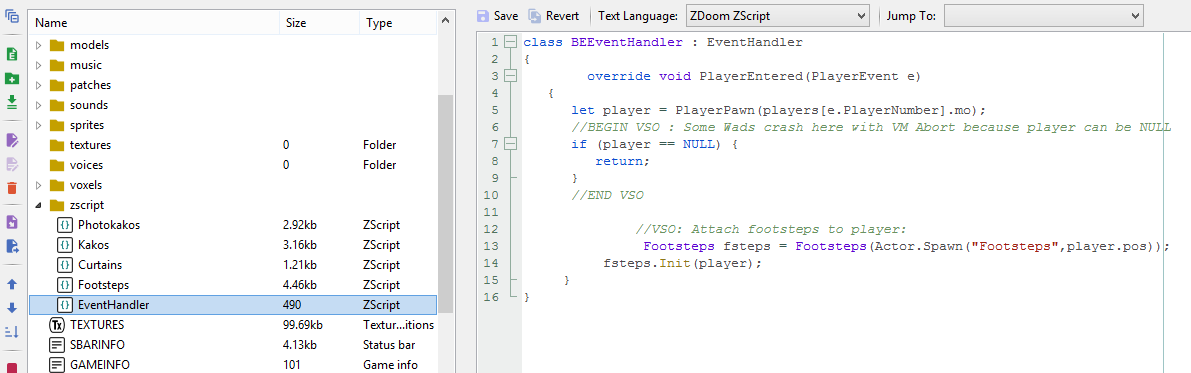Image resolution: width=1191 pixels, height=373 pixels.
Task: Click the overlapping windows icon at toolbar top
Action: coord(11,15)
